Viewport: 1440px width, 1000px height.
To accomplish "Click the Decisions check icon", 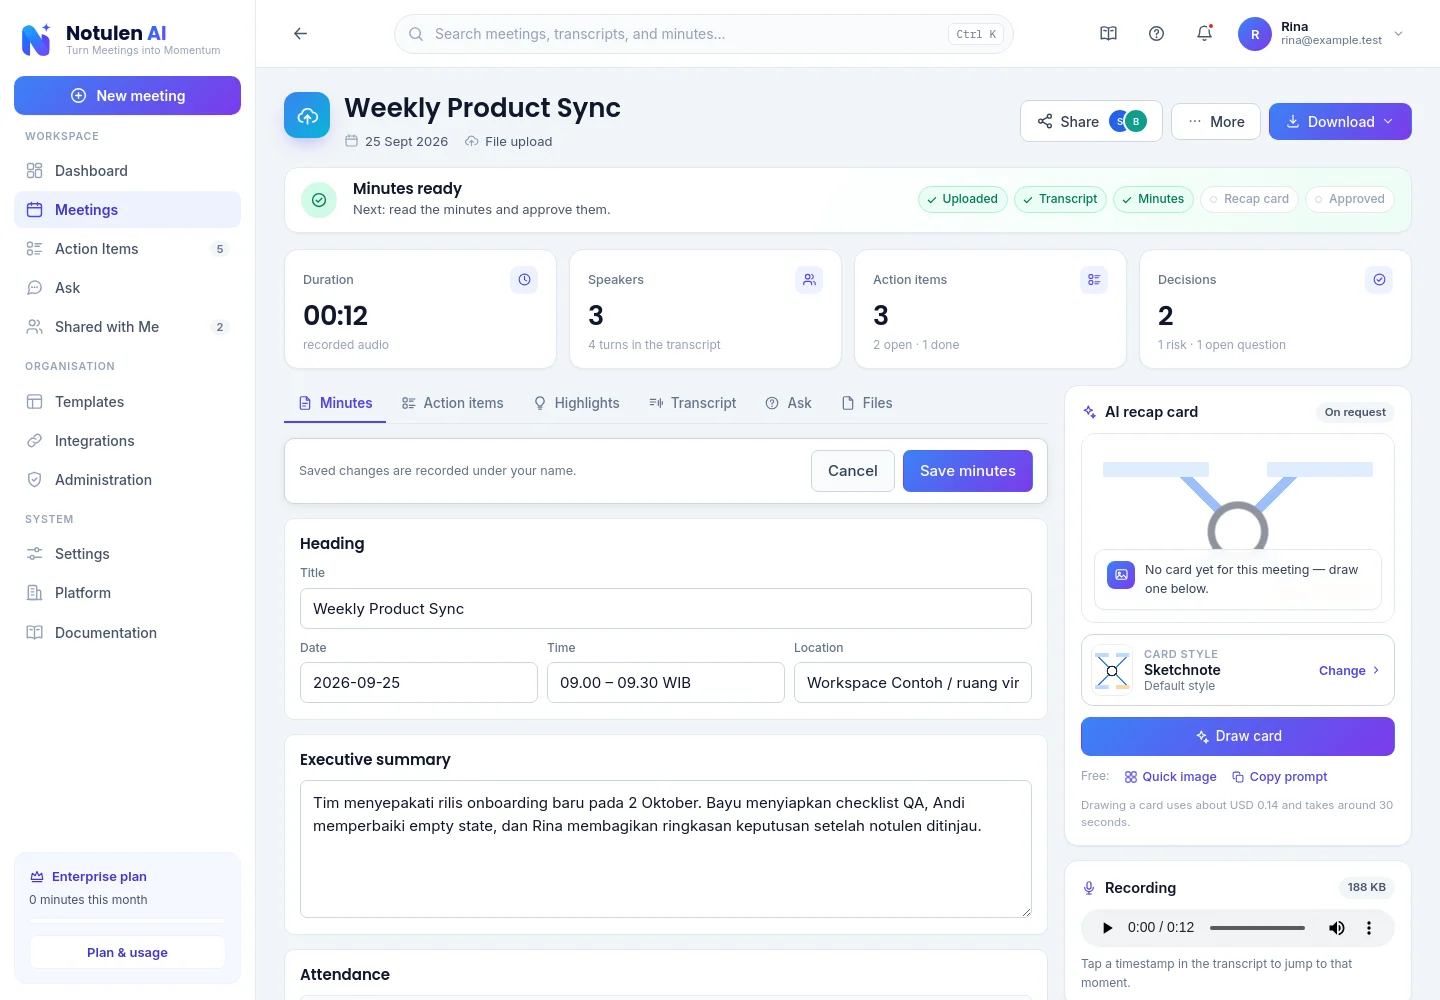I will (1379, 280).
